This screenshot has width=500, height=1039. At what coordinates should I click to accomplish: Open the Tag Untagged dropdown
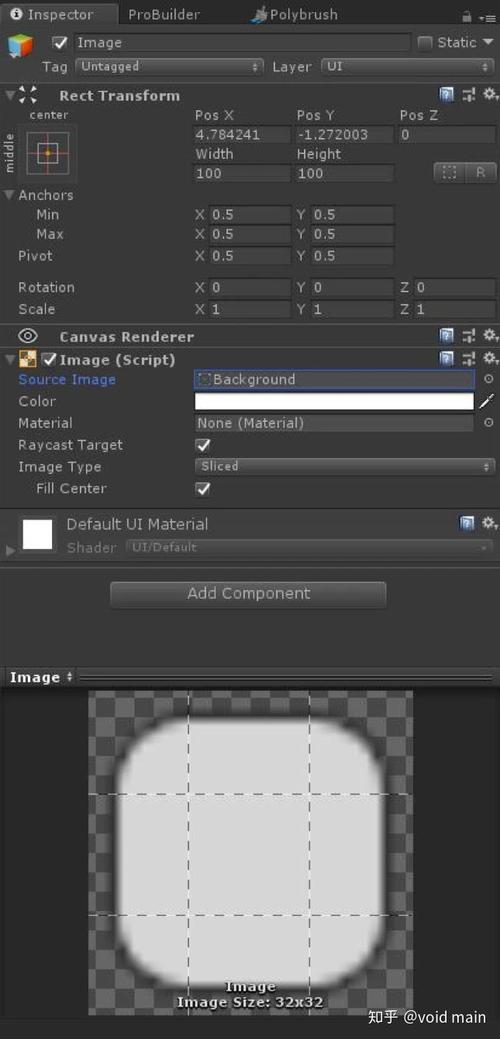click(x=170, y=67)
